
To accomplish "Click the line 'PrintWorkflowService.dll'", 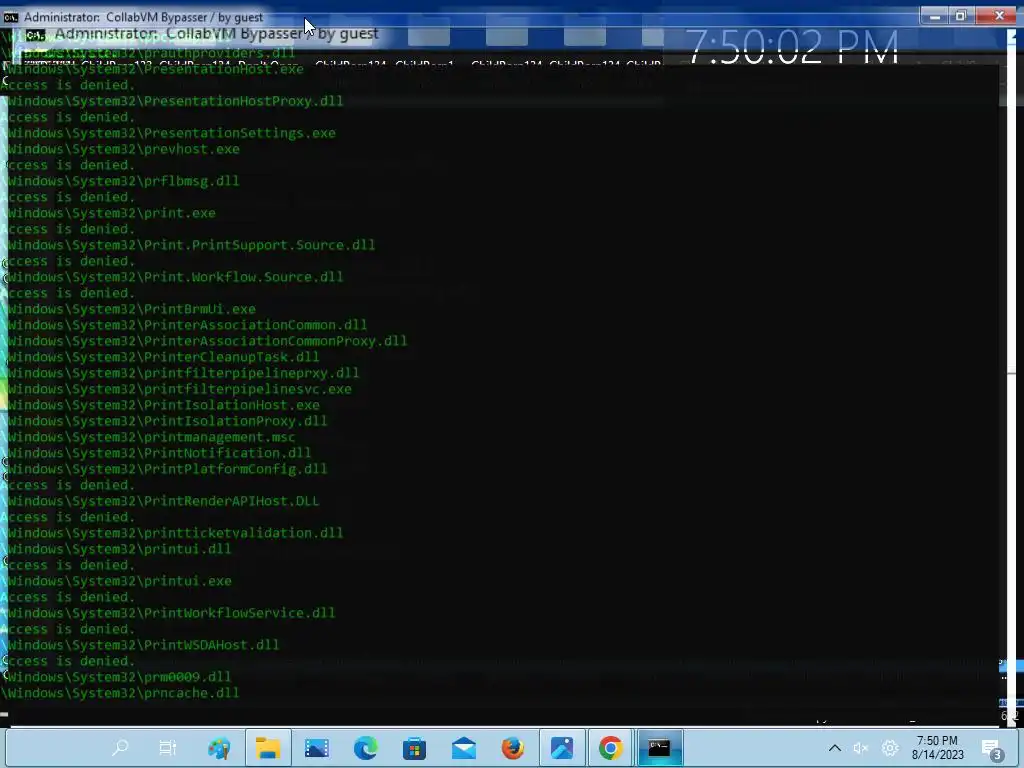I will coord(171,613).
